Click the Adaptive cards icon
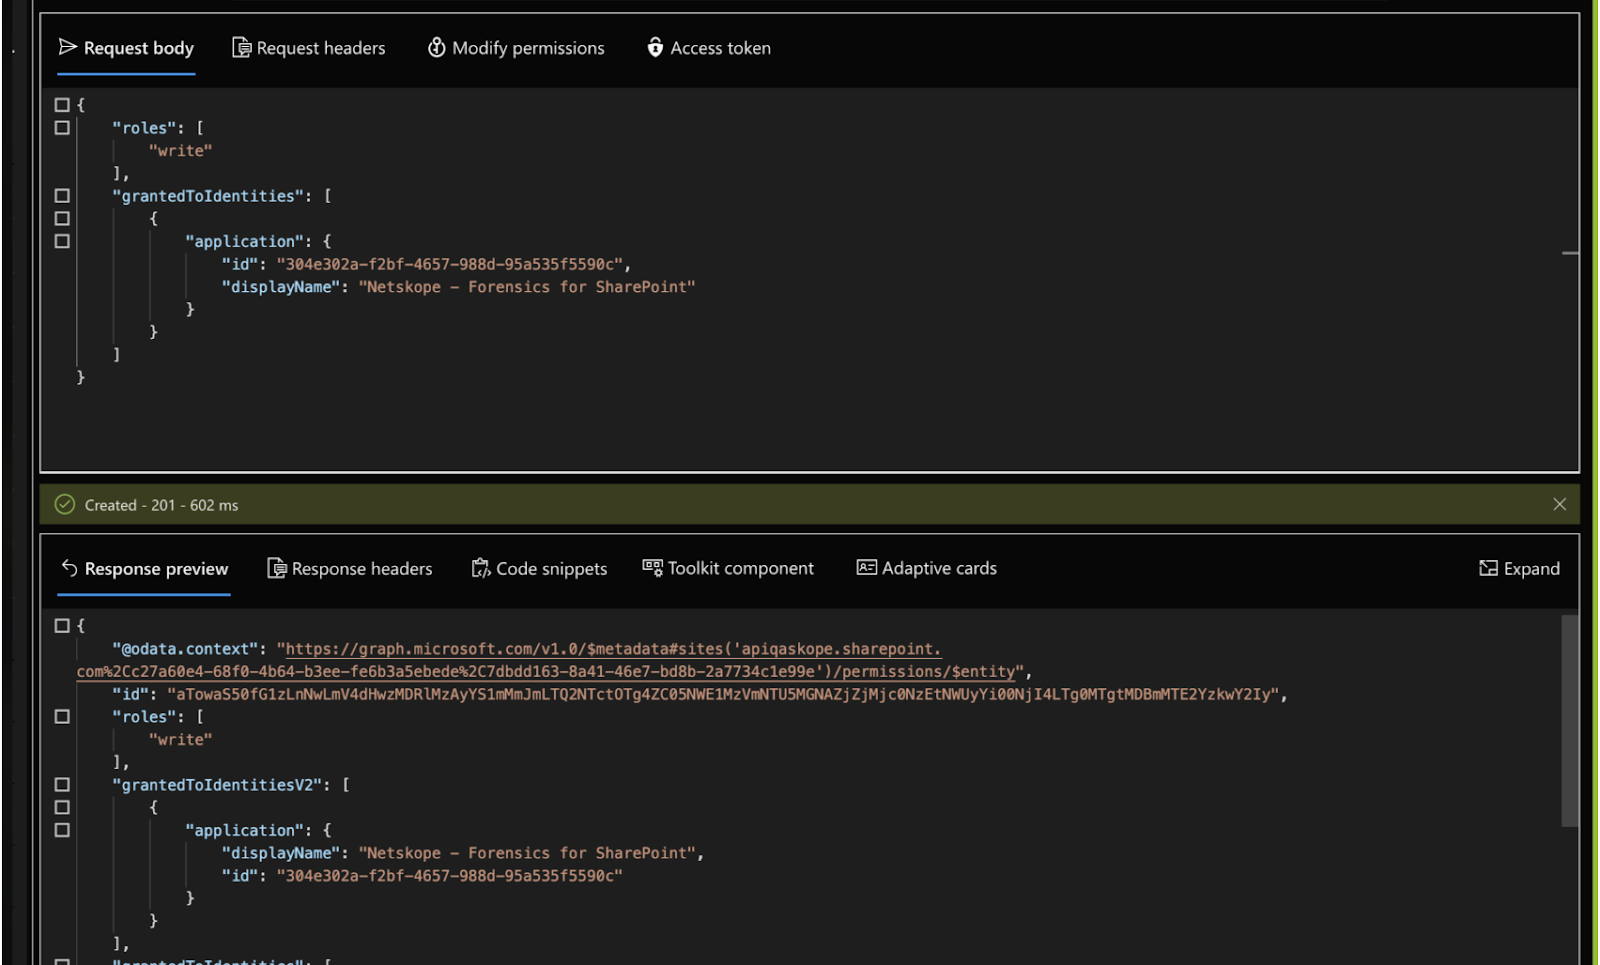Image resolution: width=1600 pixels, height=965 pixels. (x=866, y=568)
